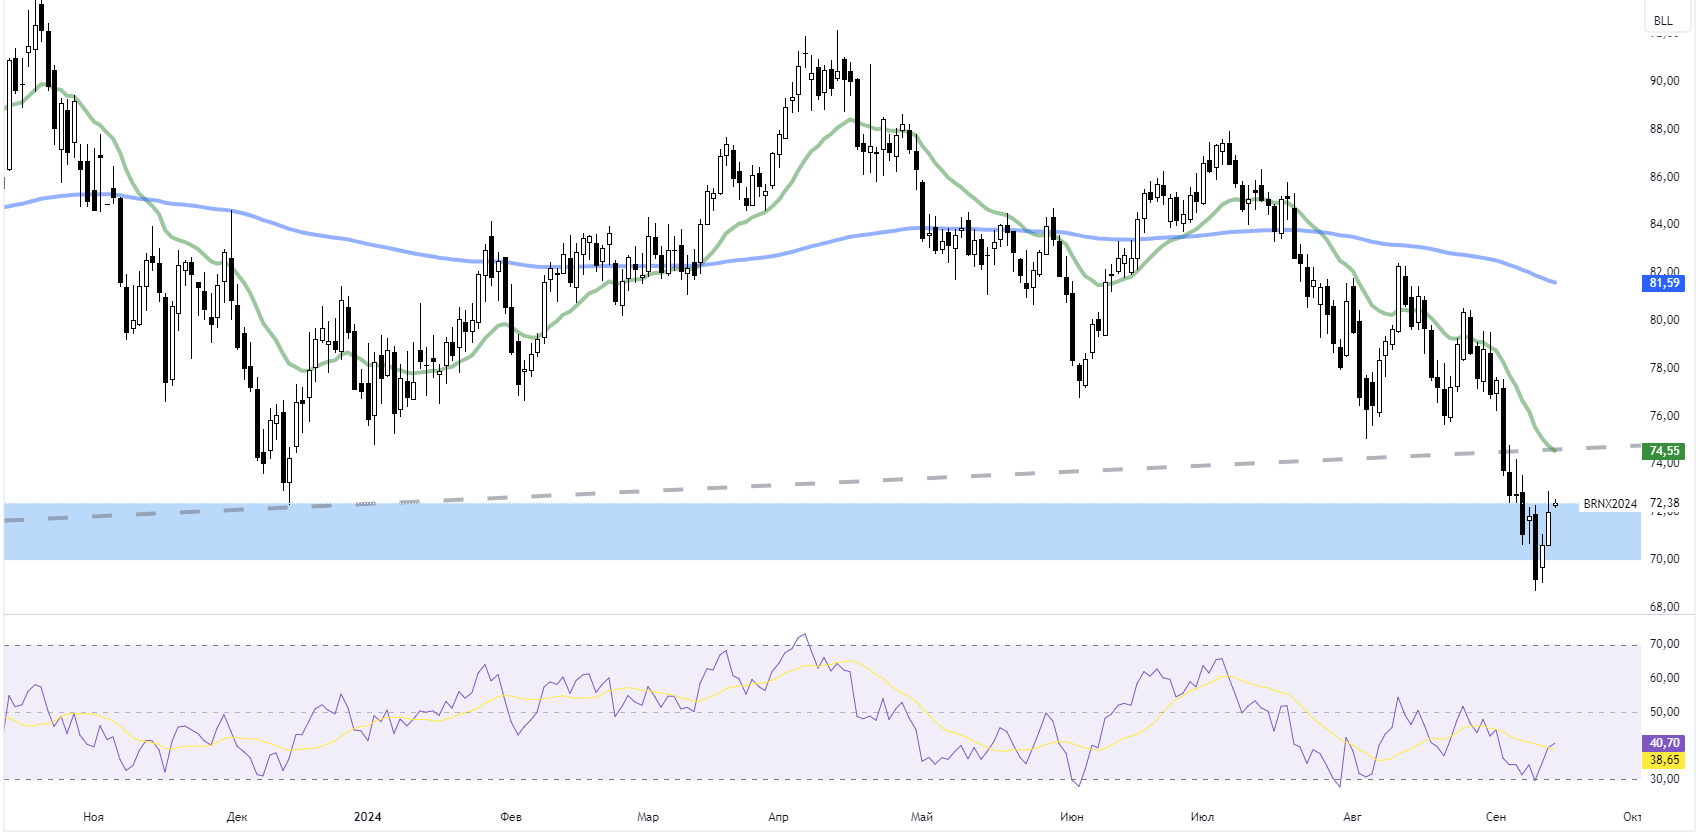Click the 70,00 label on the RSI scale
1700x834 pixels.
point(1664,644)
